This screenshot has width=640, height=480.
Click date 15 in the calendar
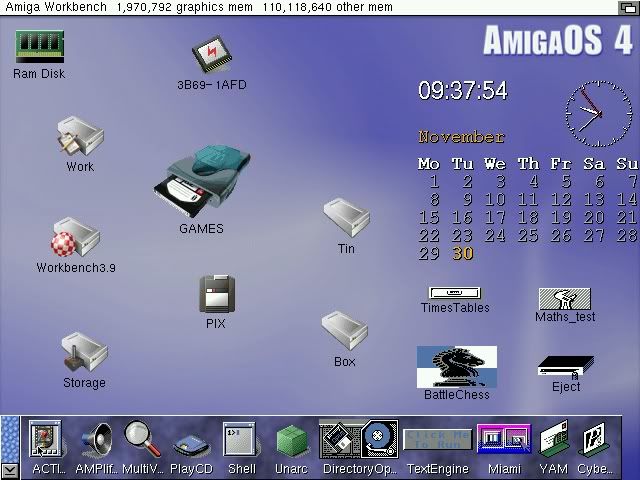(429, 218)
